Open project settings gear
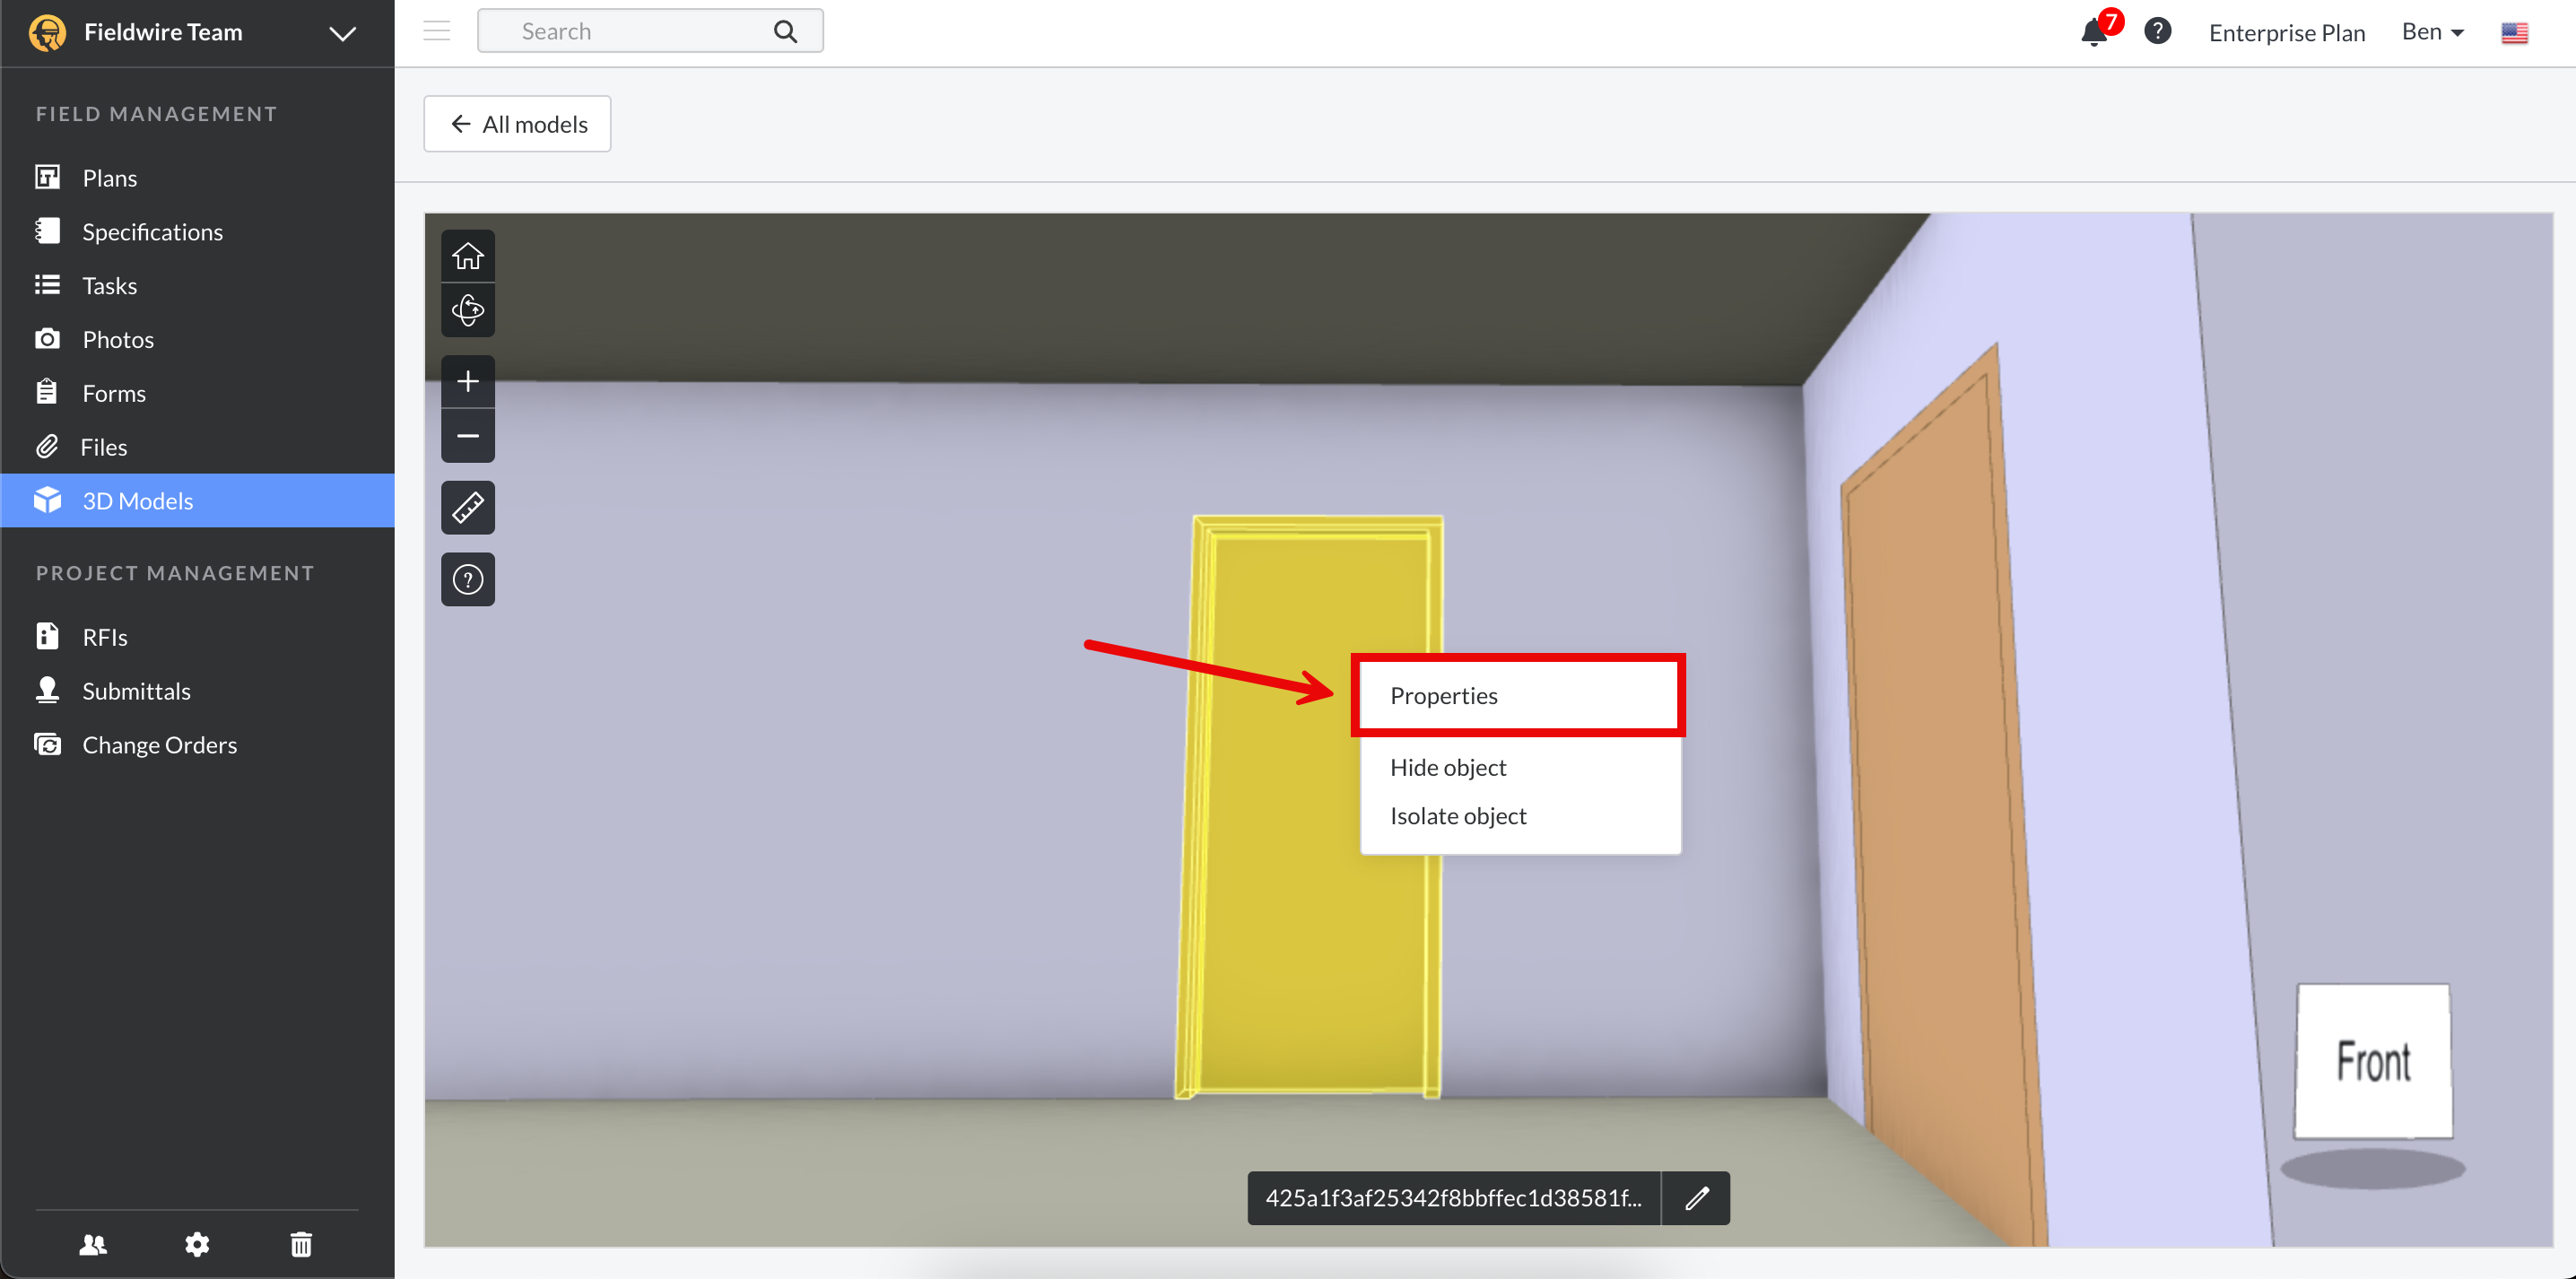 [197, 1245]
